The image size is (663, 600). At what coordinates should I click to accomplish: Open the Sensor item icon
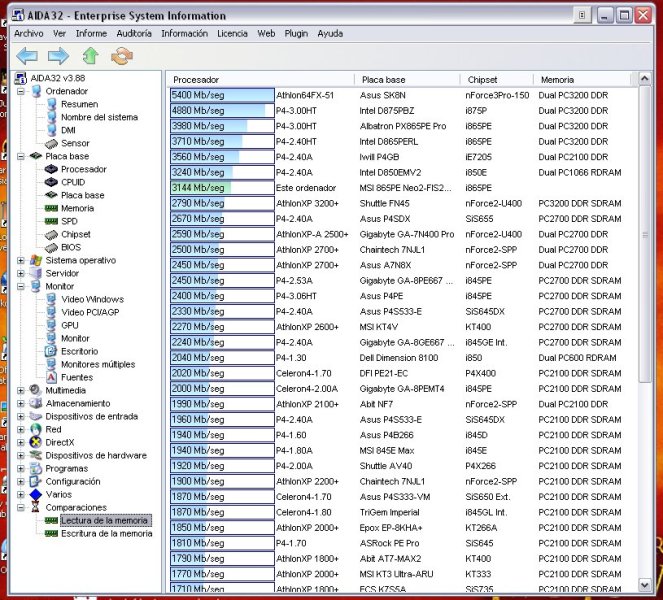click(x=52, y=143)
